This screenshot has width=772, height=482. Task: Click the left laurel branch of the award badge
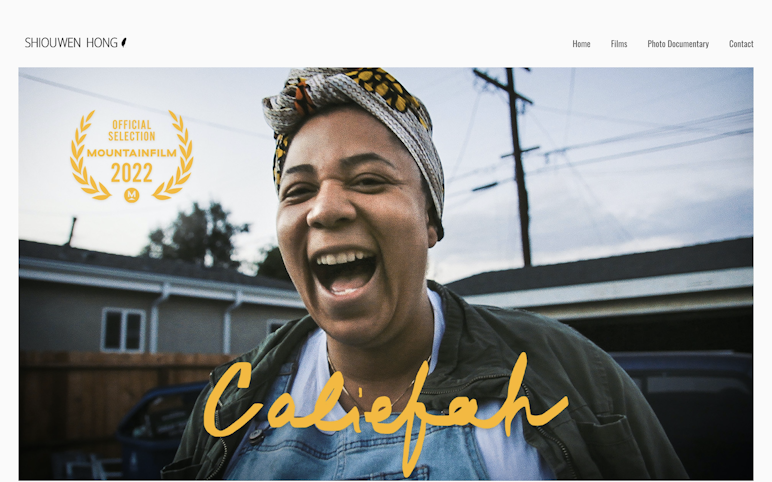coord(89,155)
